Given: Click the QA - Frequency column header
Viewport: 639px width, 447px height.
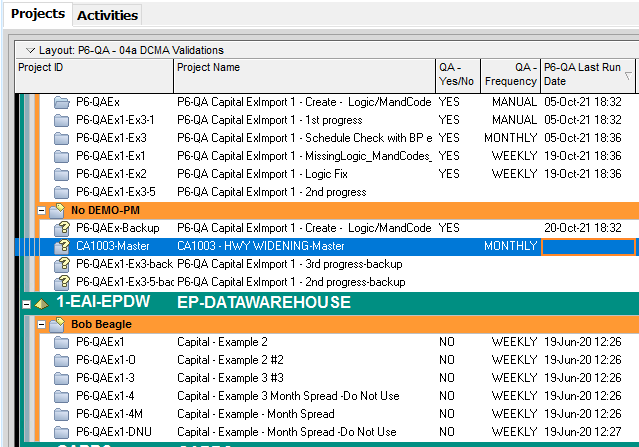Looking at the screenshot, I should tap(511, 75).
